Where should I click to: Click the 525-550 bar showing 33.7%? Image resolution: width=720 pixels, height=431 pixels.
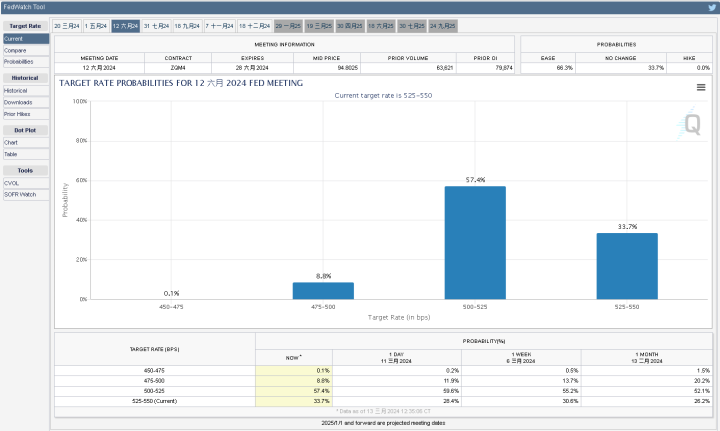coord(627,266)
